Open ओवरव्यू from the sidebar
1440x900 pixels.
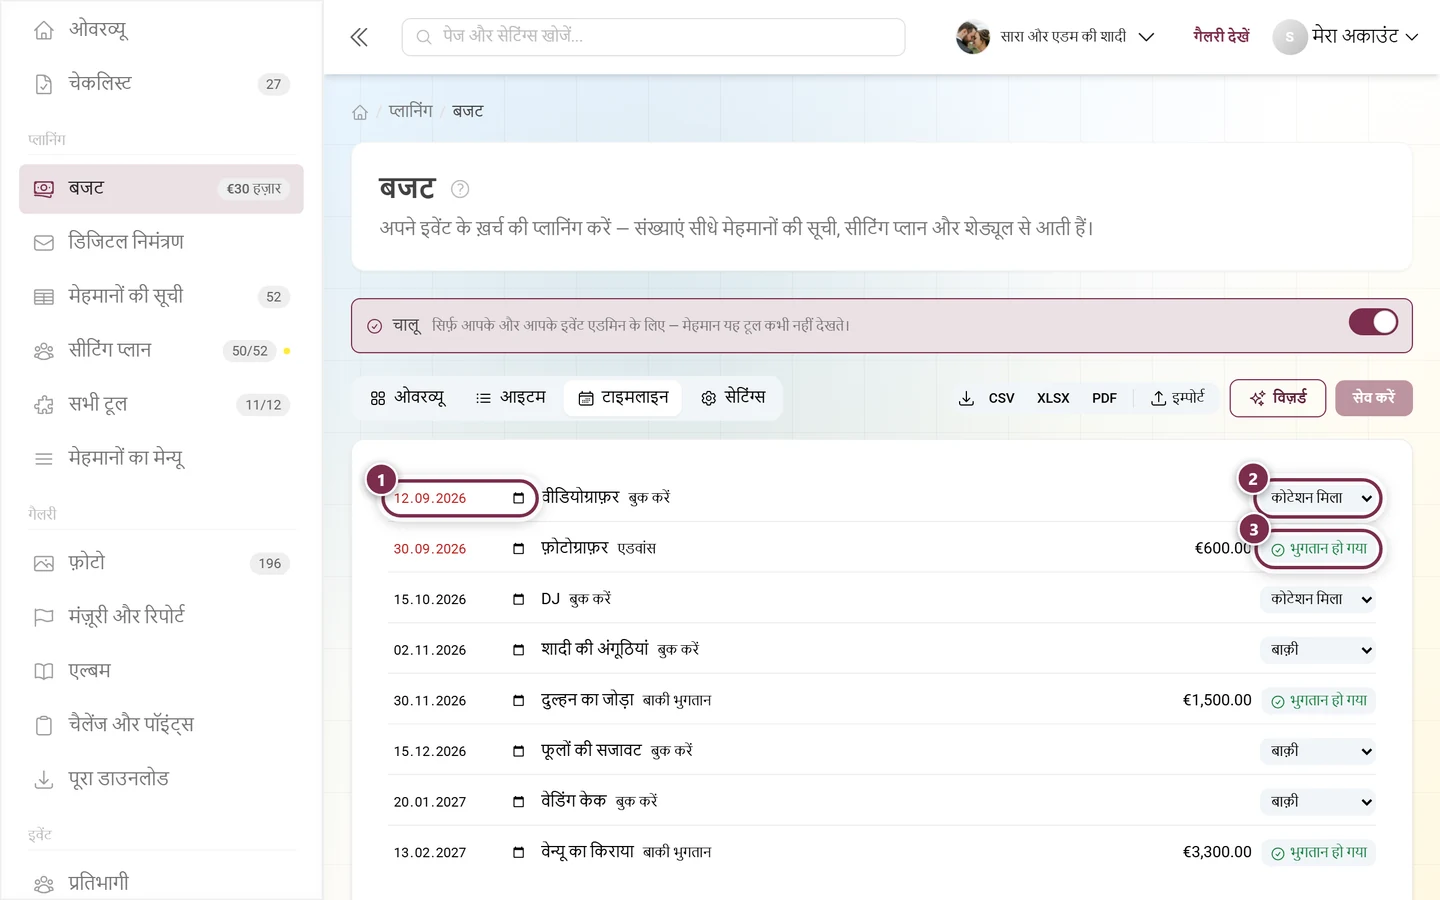point(161,30)
